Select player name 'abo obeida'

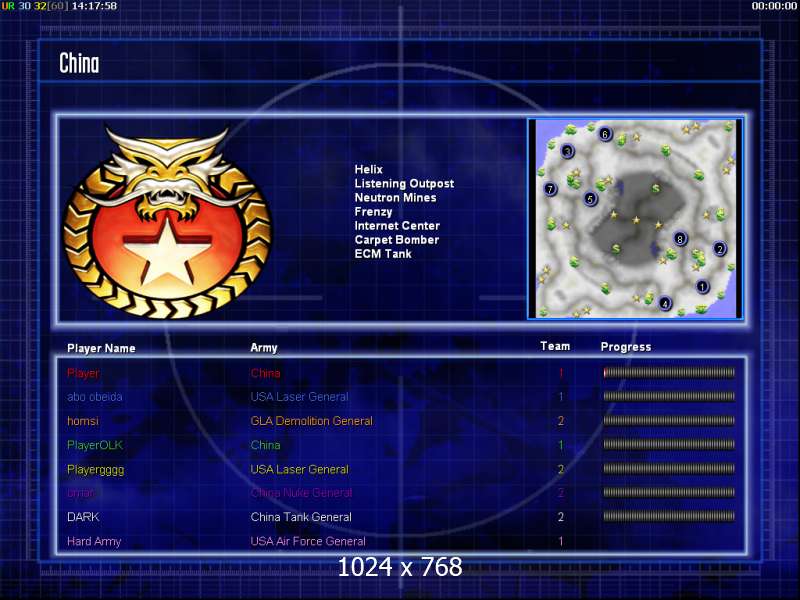[x=94, y=396]
